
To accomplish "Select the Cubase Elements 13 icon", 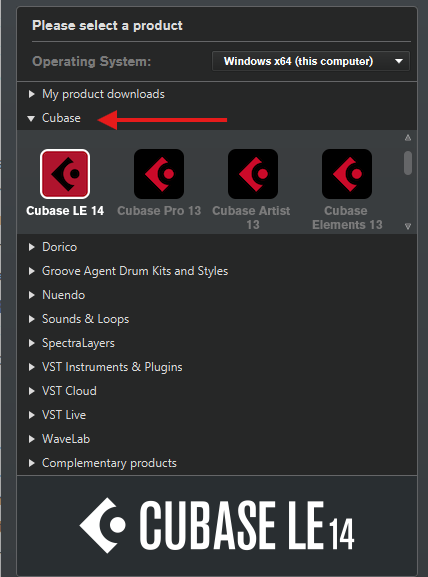I will tap(347, 174).
